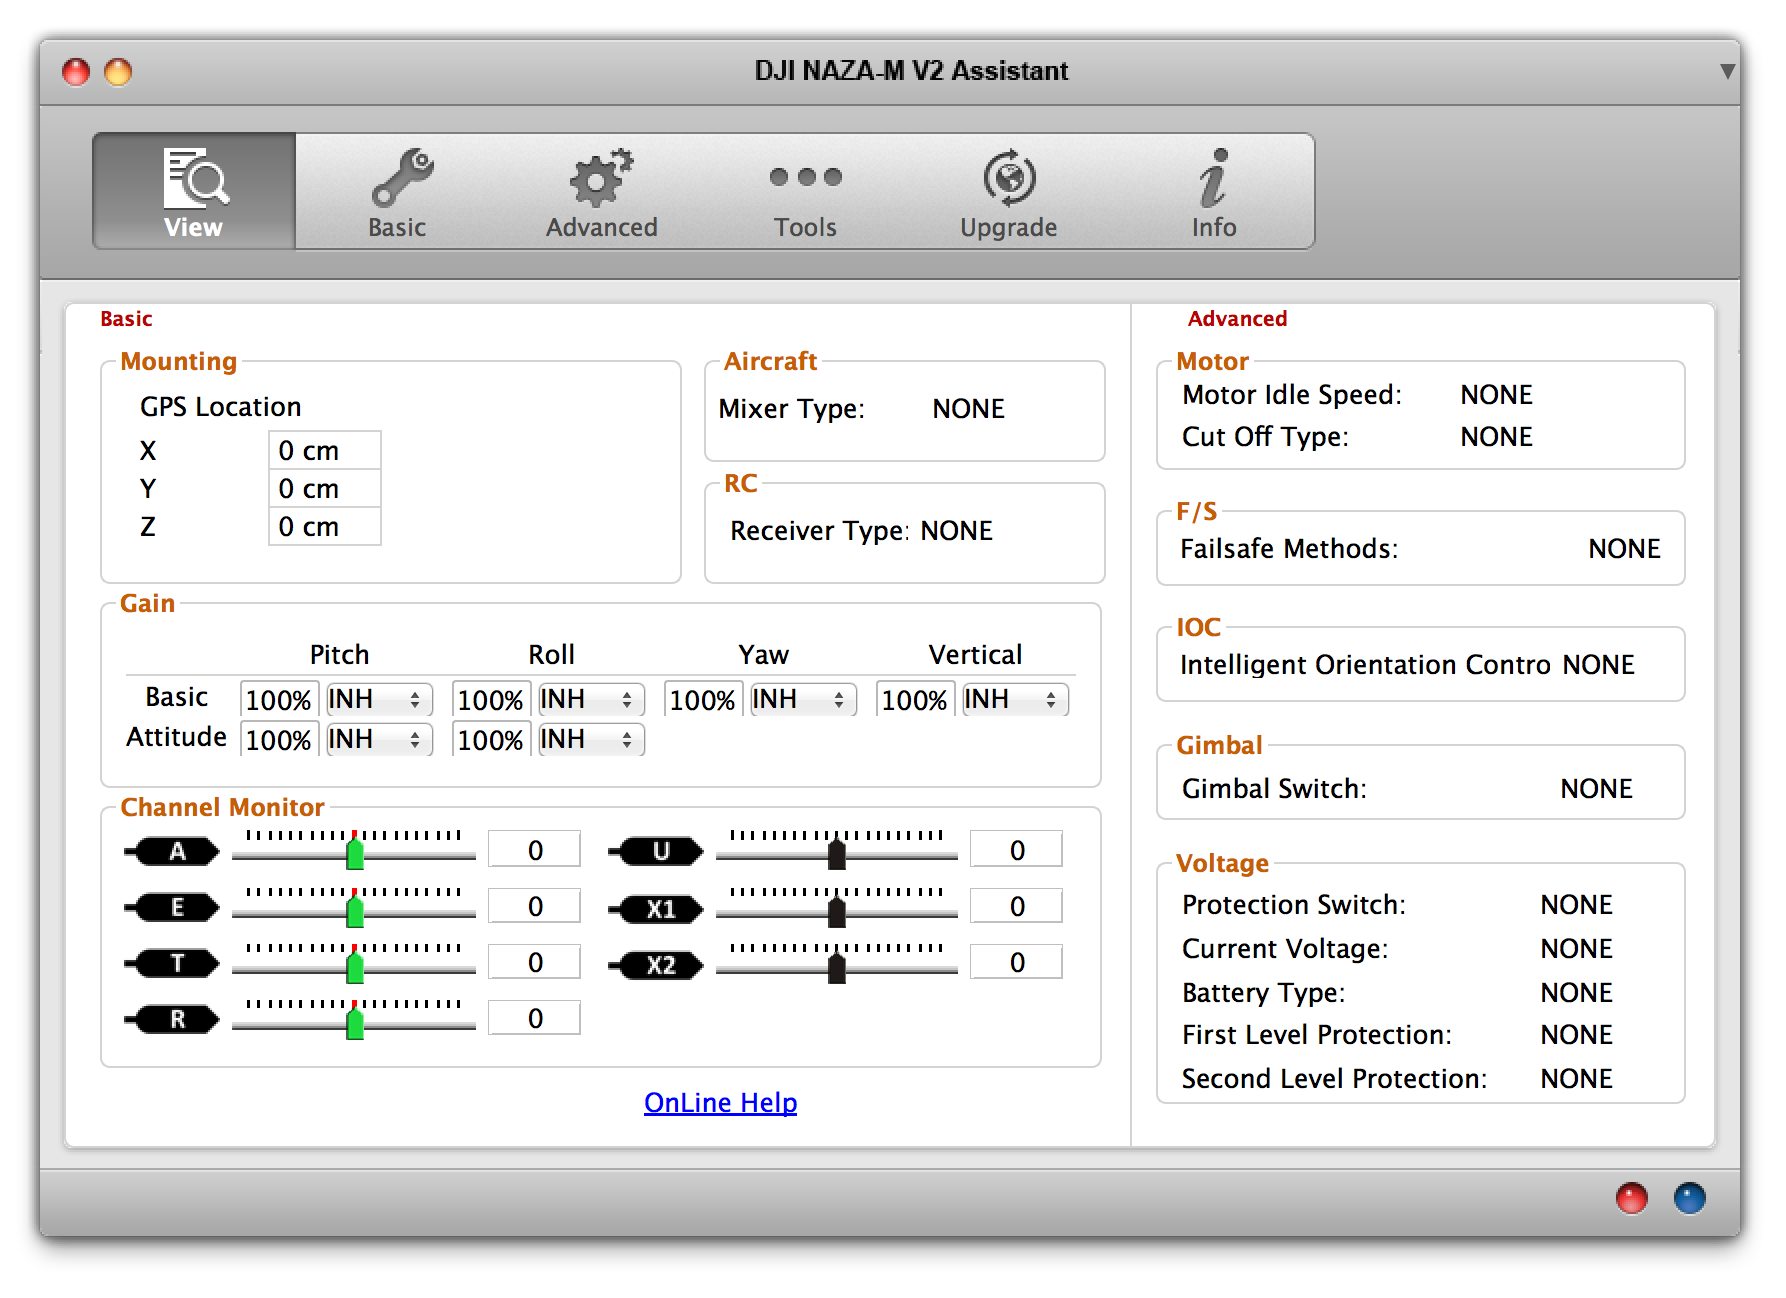This screenshot has width=1786, height=1298.
Task: Click the Basic Yaw gain 100% field
Action: pyautogui.click(x=703, y=699)
